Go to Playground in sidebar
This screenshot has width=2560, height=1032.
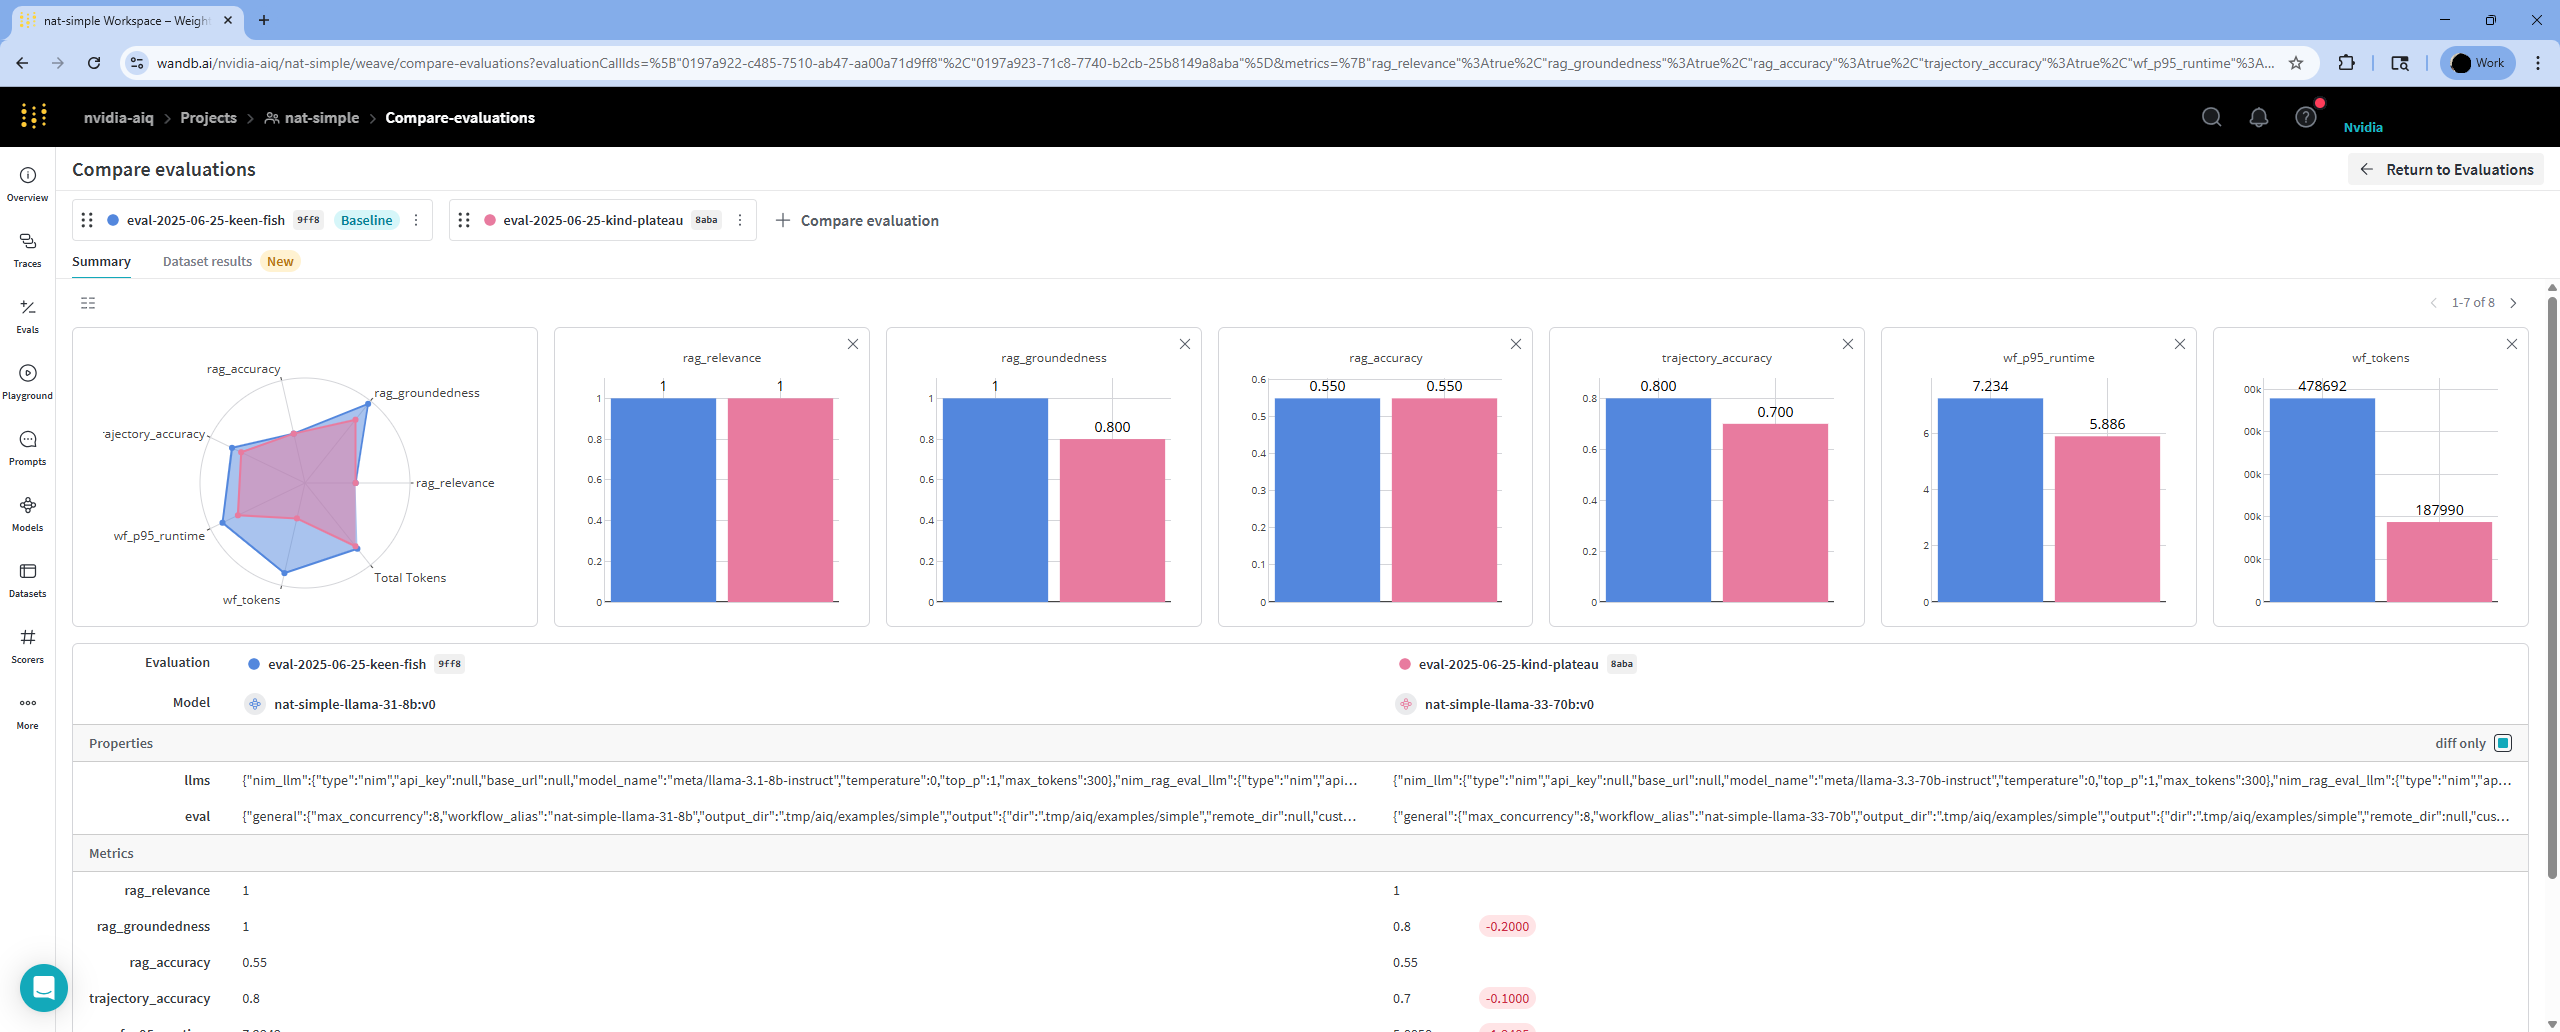28,382
